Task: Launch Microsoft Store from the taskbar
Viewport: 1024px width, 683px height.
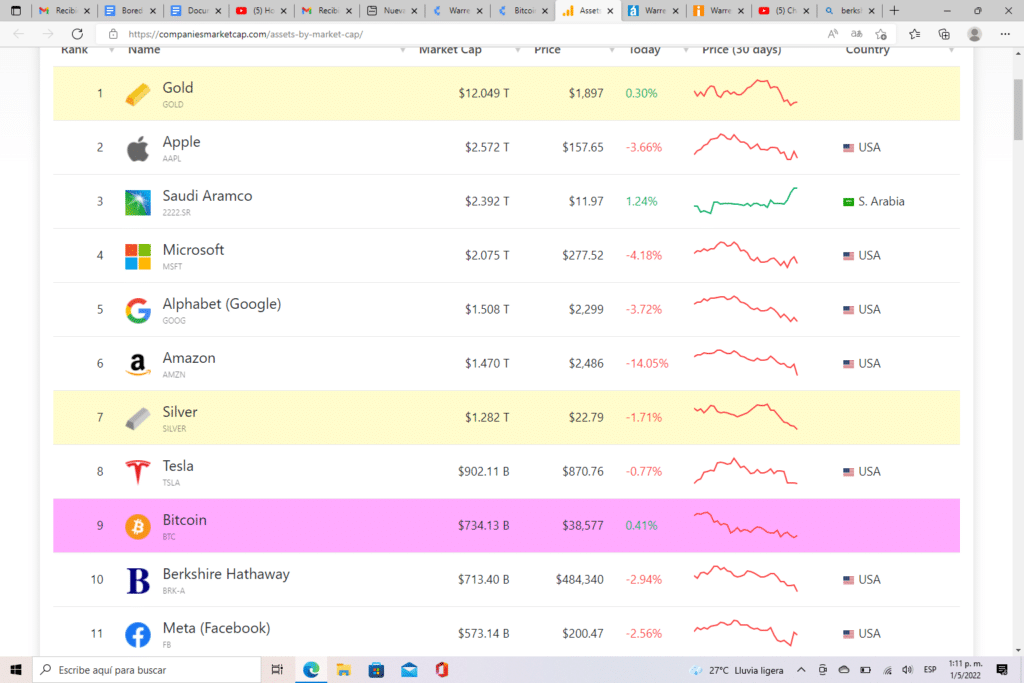Action: pyautogui.click(x=376, y=670)
